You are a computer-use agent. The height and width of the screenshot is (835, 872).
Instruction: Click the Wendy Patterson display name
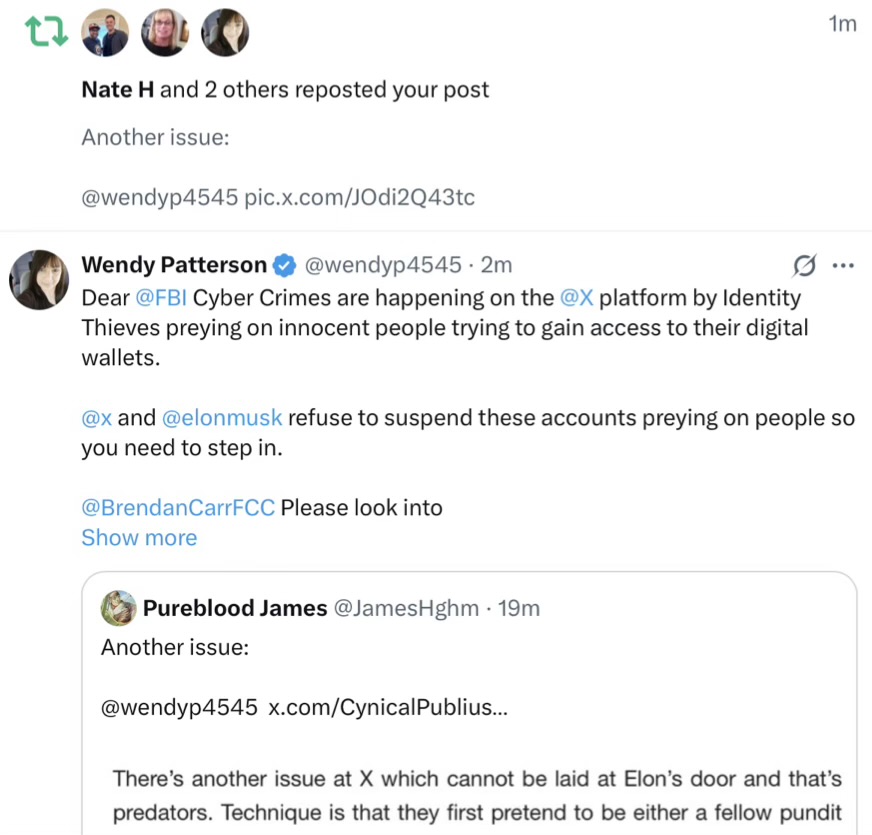[x=174, y=265]
